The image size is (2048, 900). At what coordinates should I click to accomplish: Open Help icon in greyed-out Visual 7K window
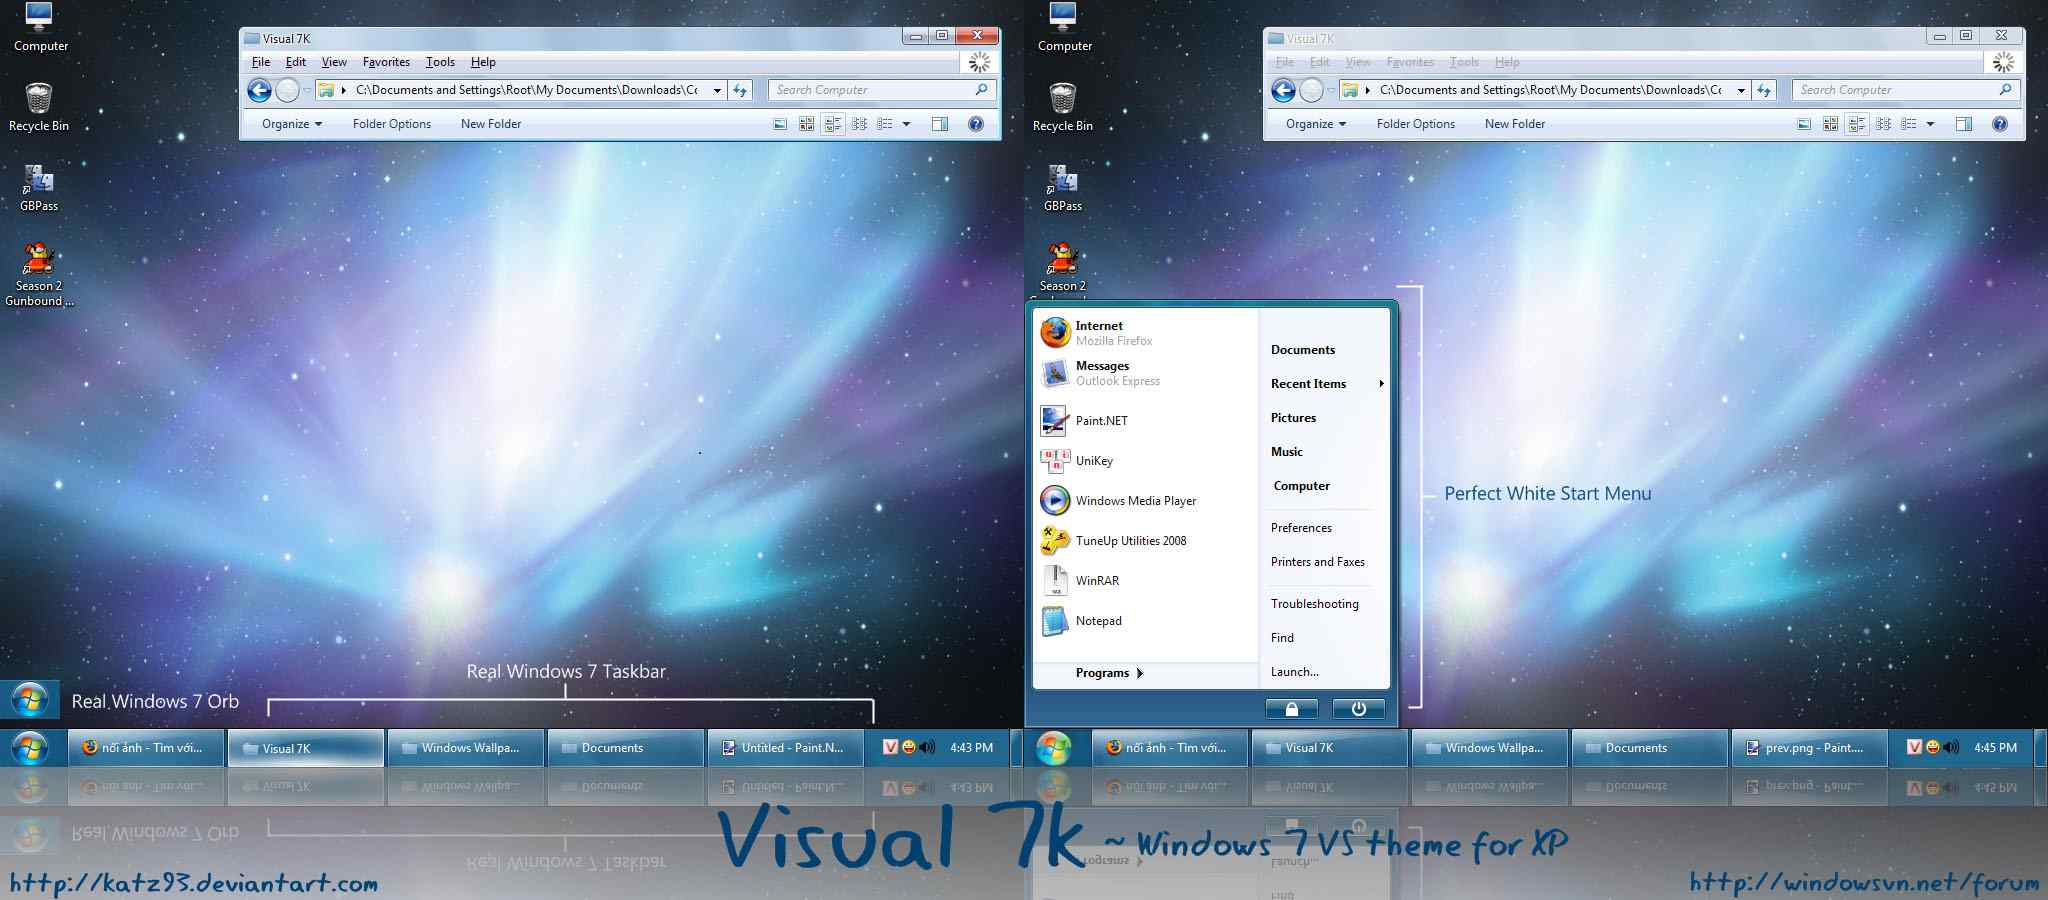coord(2000,124)
